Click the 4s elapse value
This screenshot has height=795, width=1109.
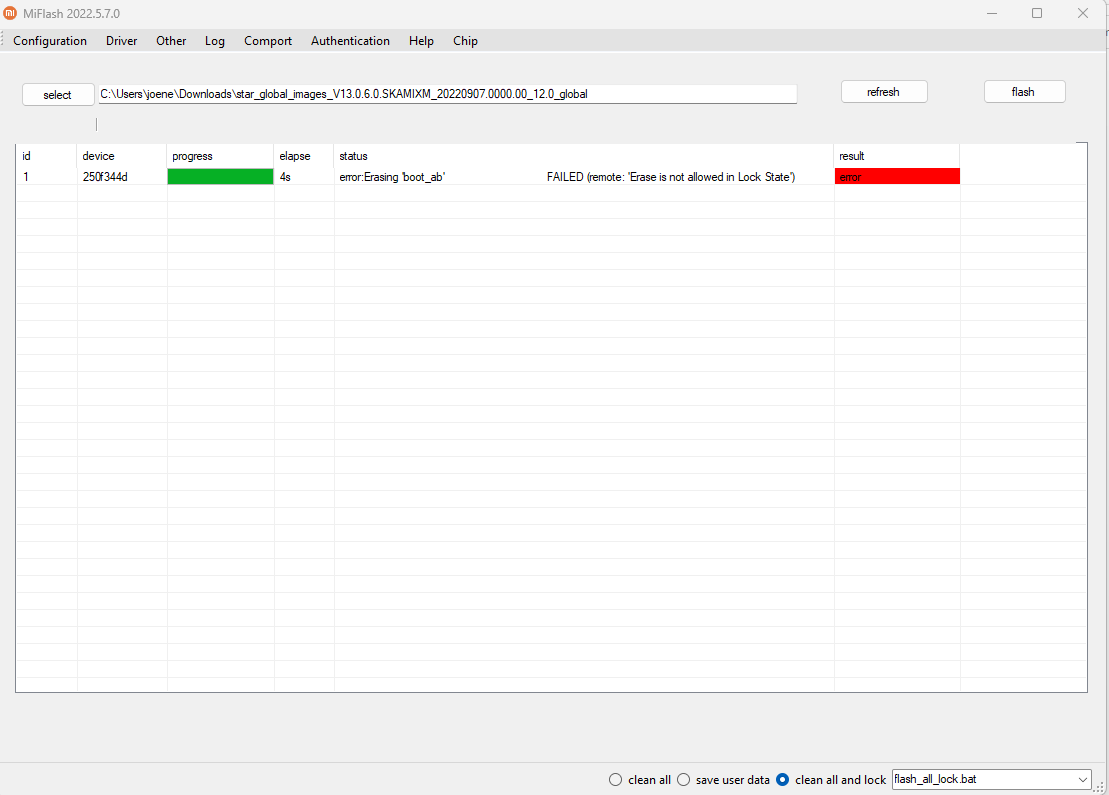tap(285, 177)
